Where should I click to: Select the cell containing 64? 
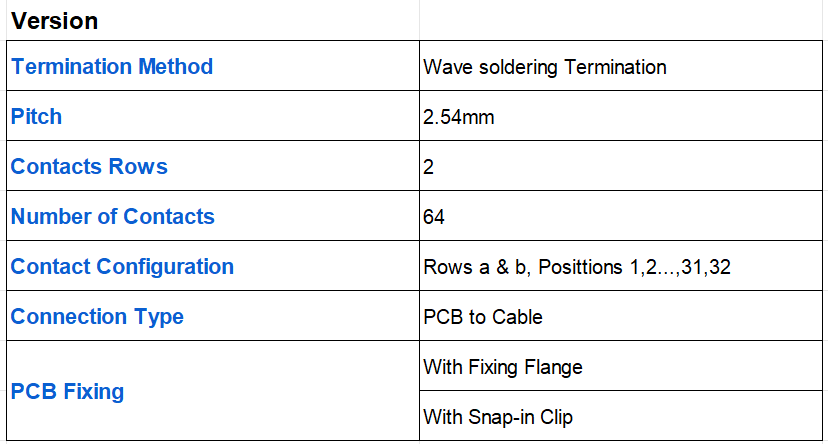621,216
